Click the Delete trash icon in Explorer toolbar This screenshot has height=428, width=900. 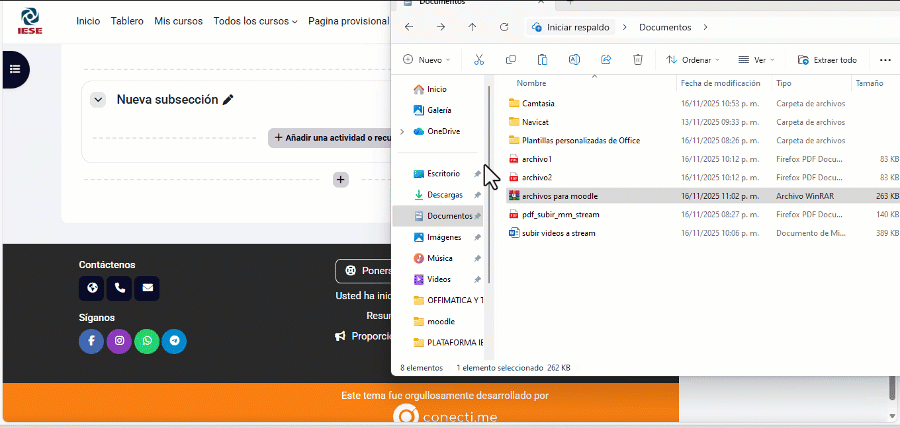point(638,60)
